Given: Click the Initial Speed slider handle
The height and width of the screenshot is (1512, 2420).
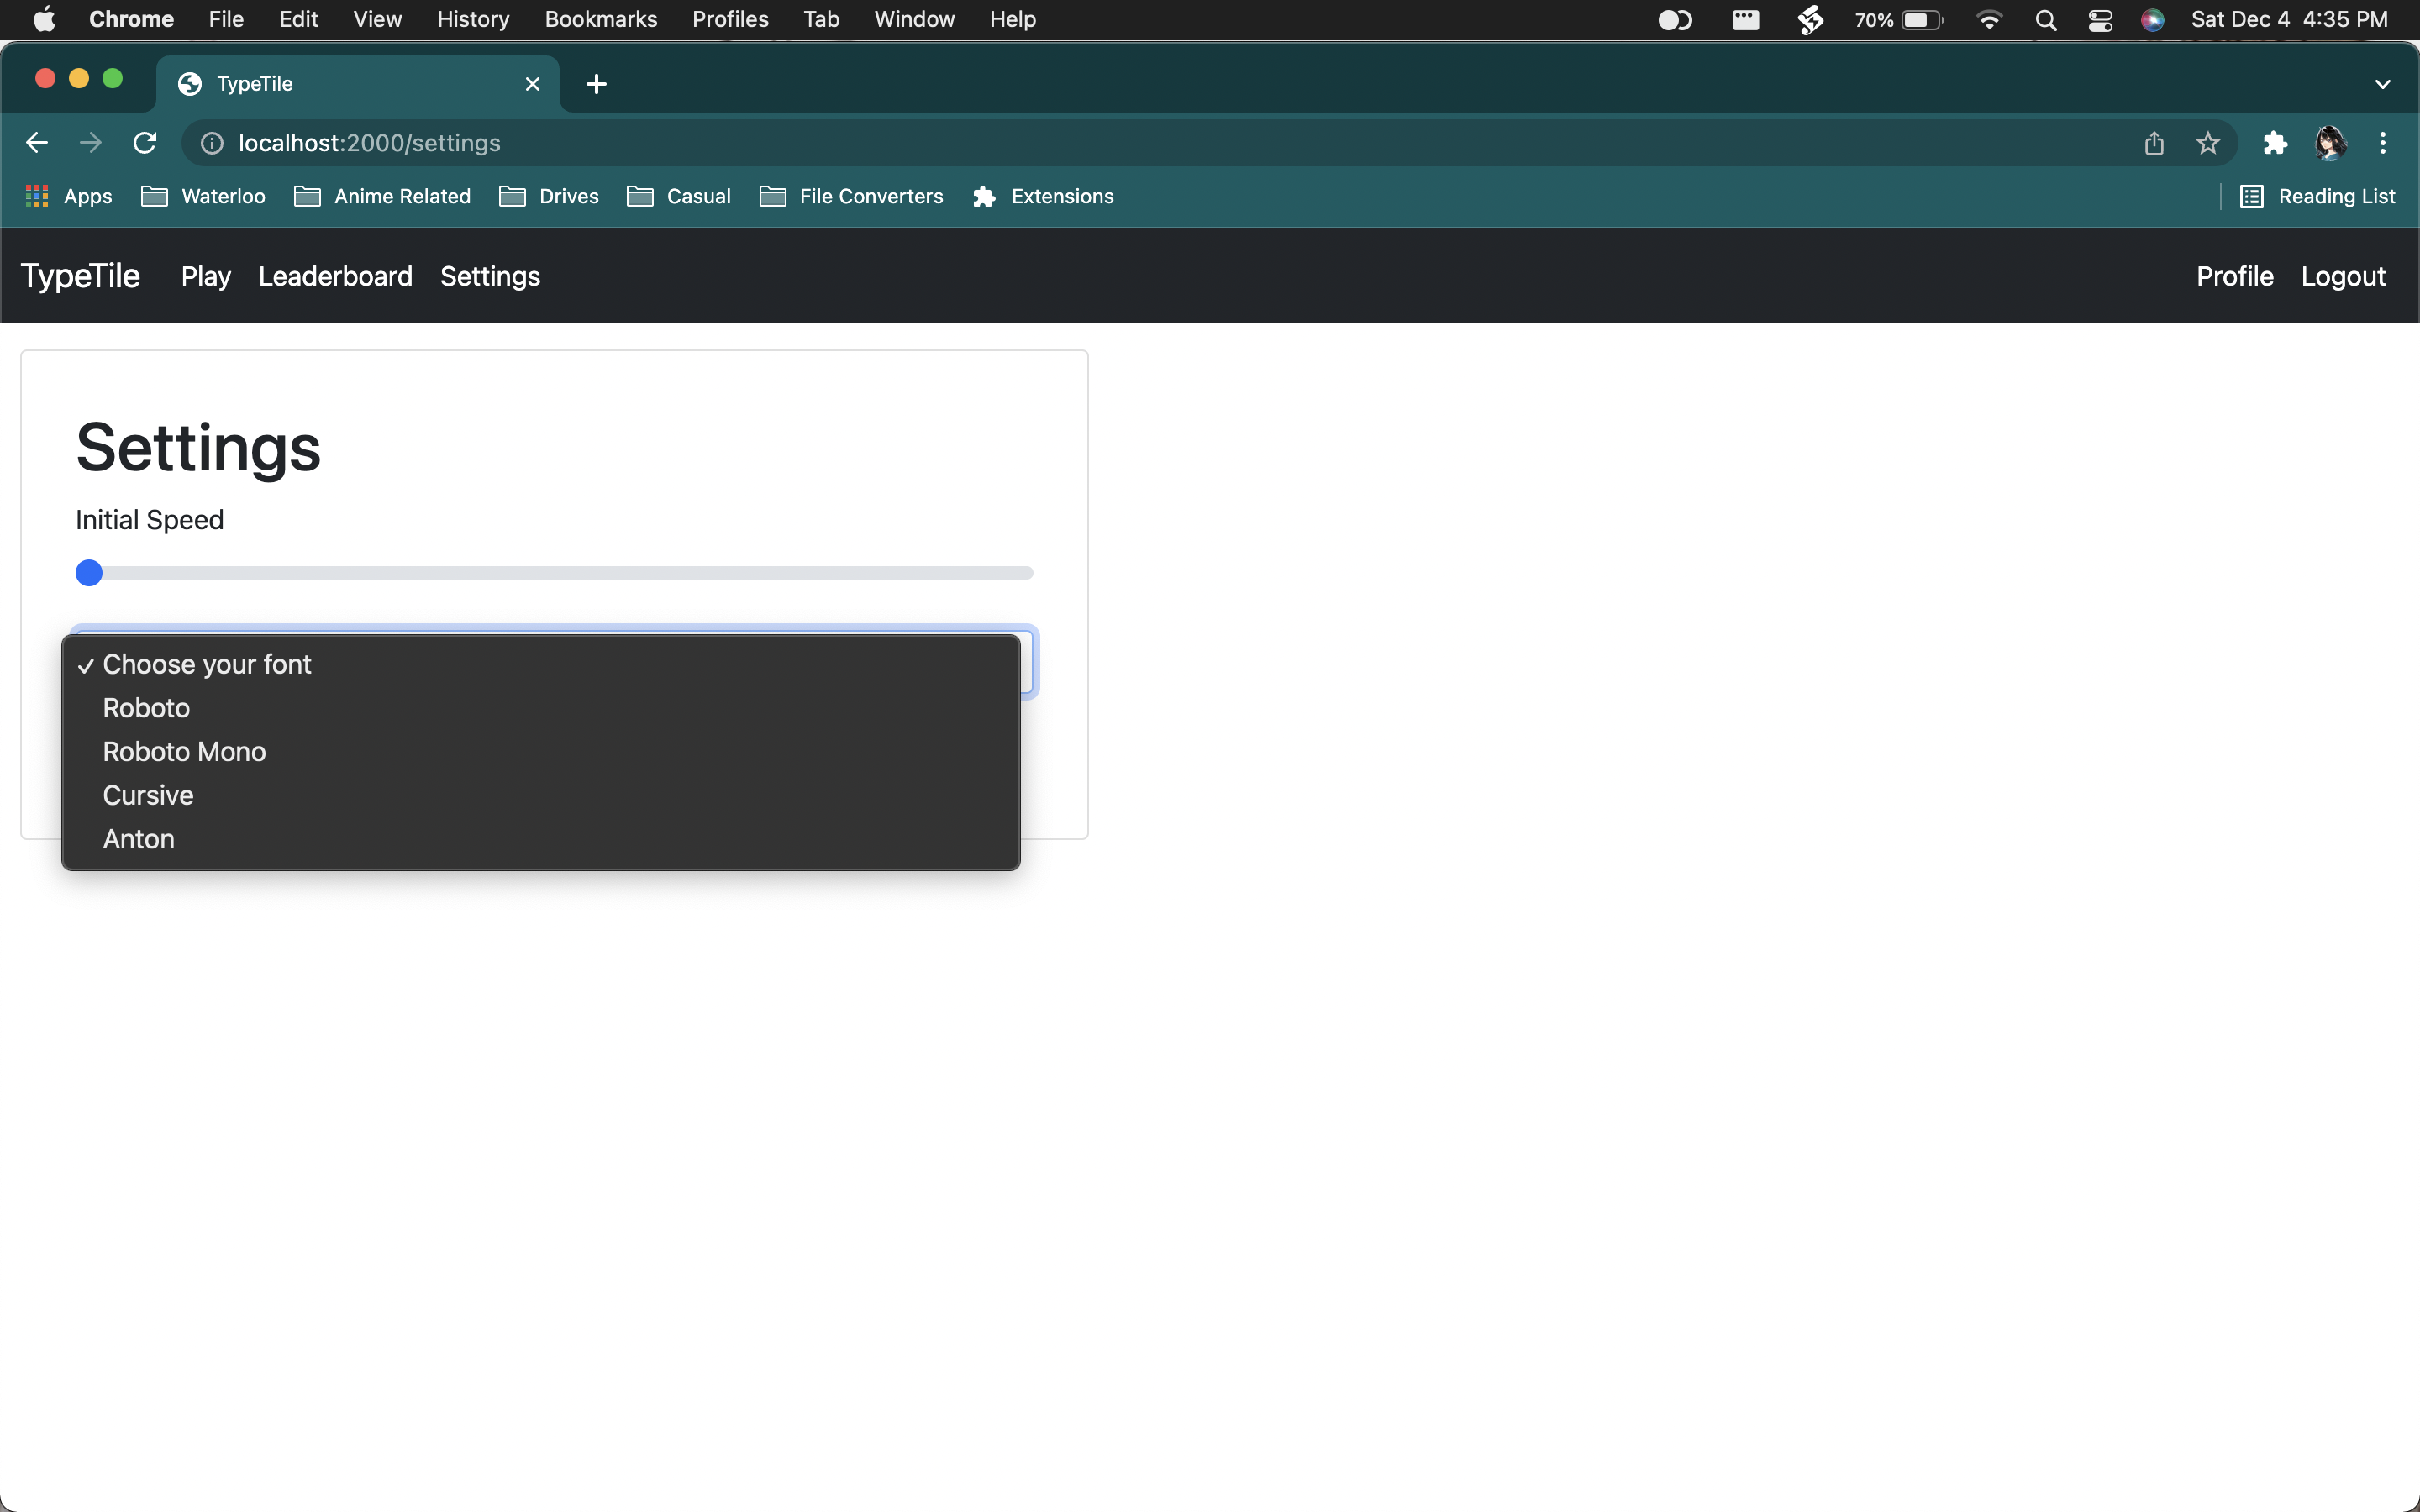Looking at the screenshot, I should (x=89, y=573).
